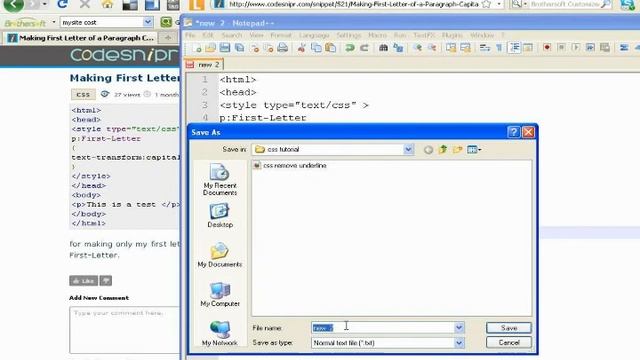Open the Search menu in Notepad++

(232, 36)
